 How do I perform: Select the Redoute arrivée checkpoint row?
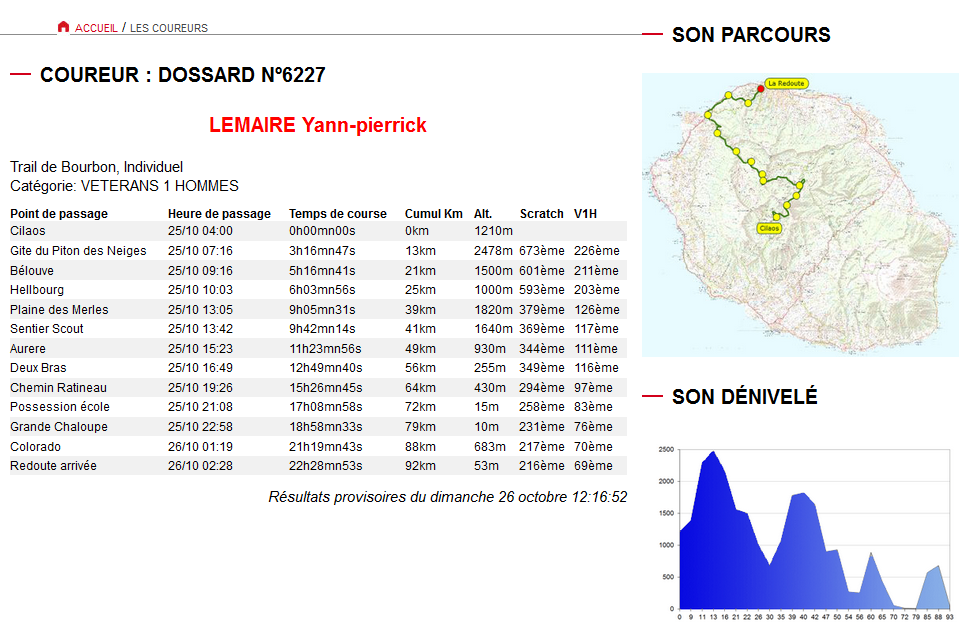point(53,466)
